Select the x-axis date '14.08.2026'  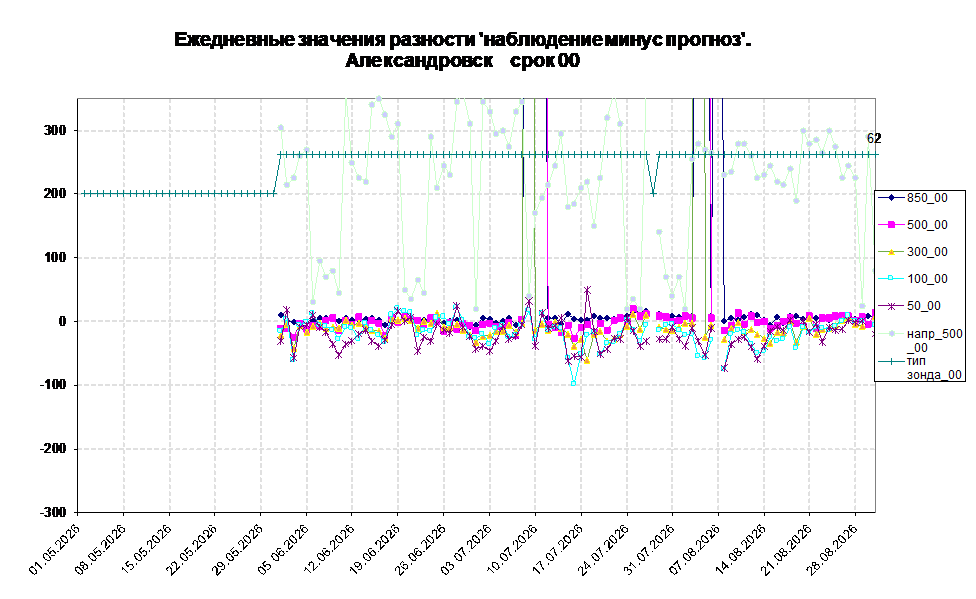[741, 549]
